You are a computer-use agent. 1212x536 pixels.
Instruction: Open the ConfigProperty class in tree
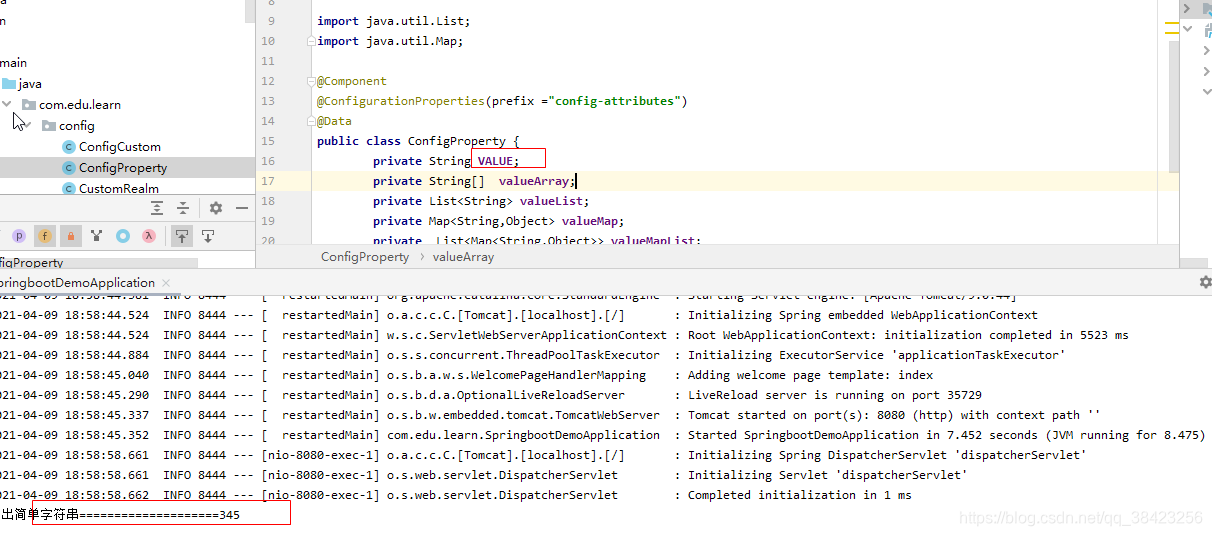pyautogui.click(x=123, y=168)
